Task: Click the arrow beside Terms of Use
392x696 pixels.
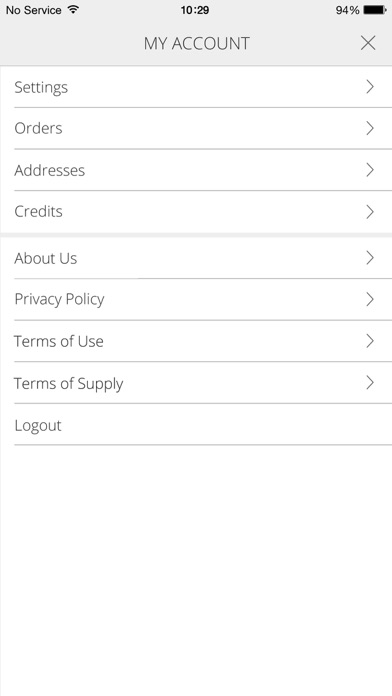Action: tap(370, 341)
